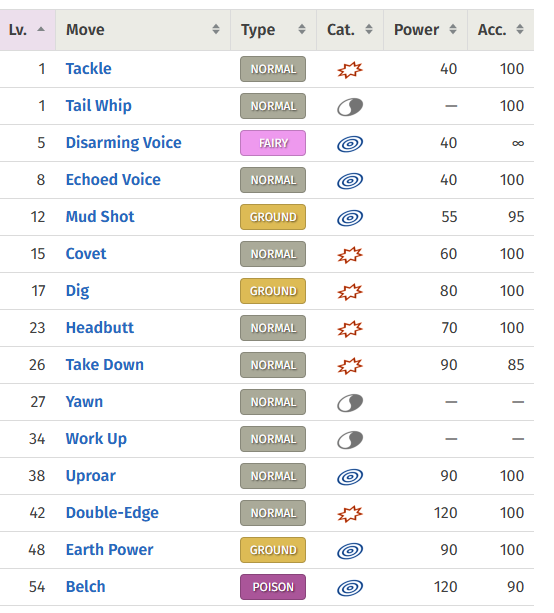Sort the table by Type column
The height and width of the screenshot is (613, 554).
(x=273, y=30)
